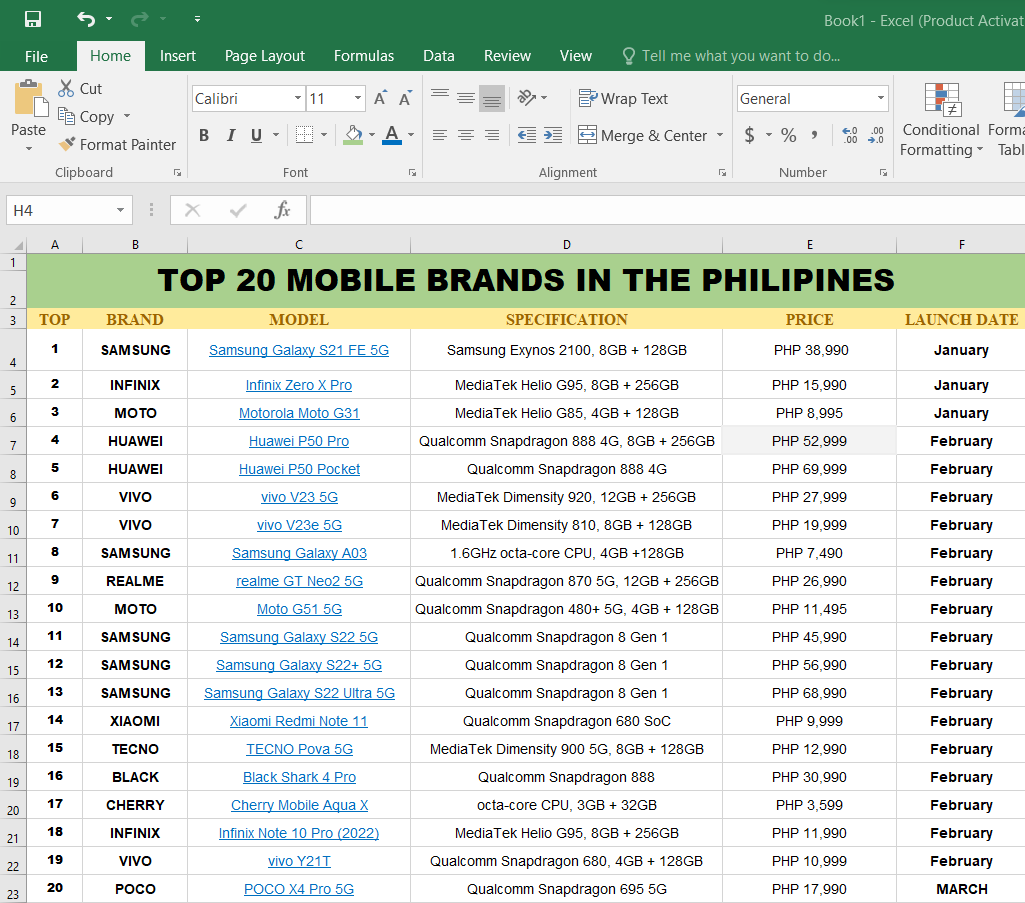This screenshot has width=1025, height=903.
Task: Open the Merge & Center dropdown arrow
Action: [x=720, y=135]
